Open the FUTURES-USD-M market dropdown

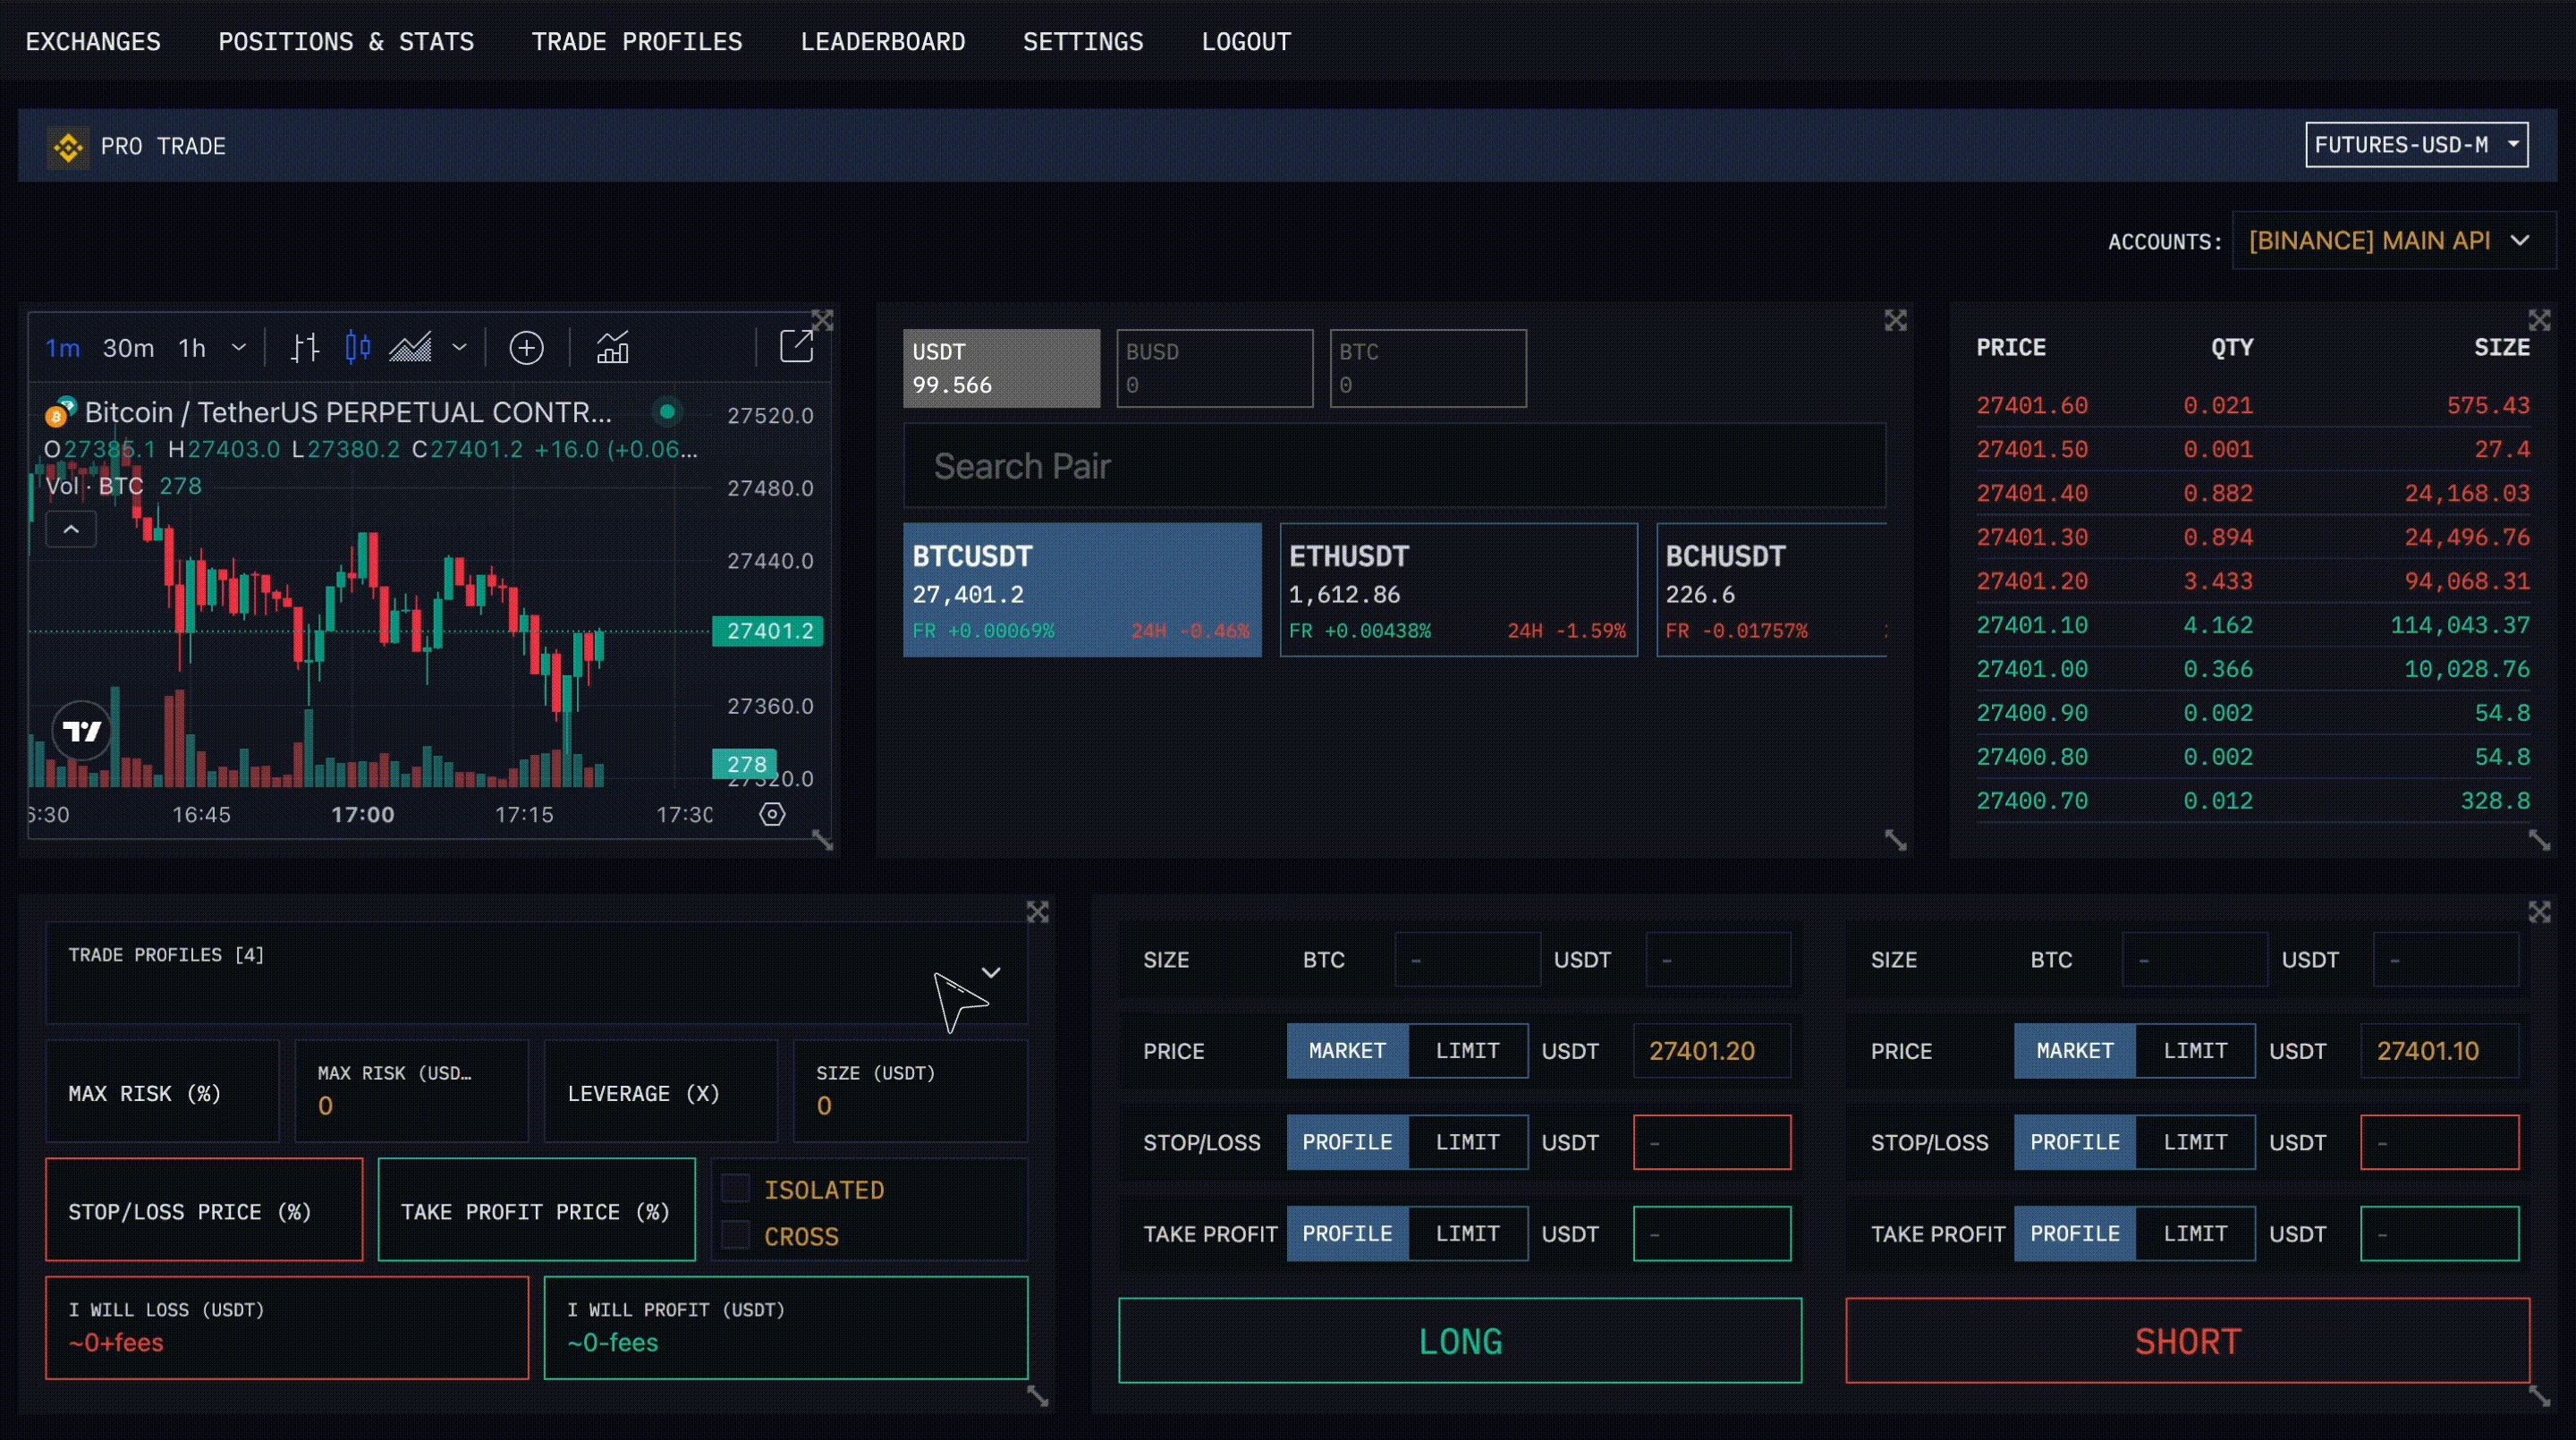pyautogui.click(x=2417, y=145)
